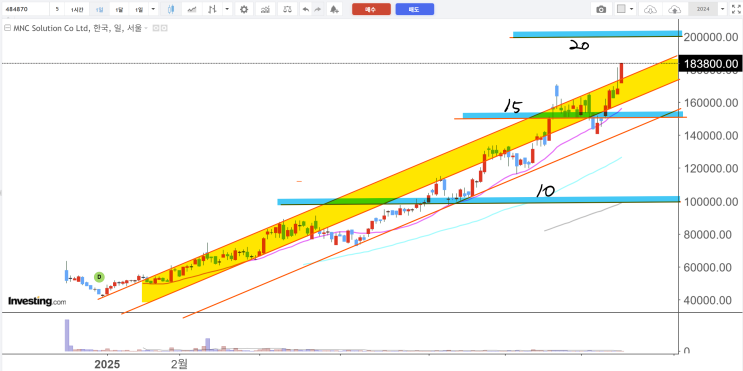The width and height of the screenshot is (743, 371).
Task: Click the red 매수 buy button
Action: [x=372, y=9]
